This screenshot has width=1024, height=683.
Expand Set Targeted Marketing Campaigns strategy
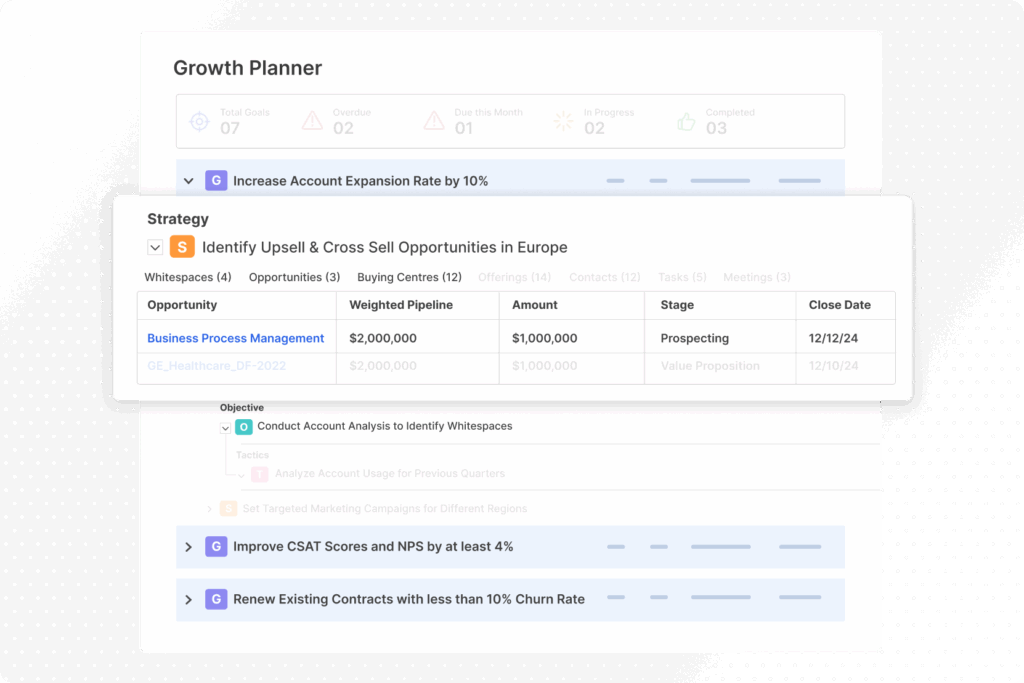tap(210, 509)
